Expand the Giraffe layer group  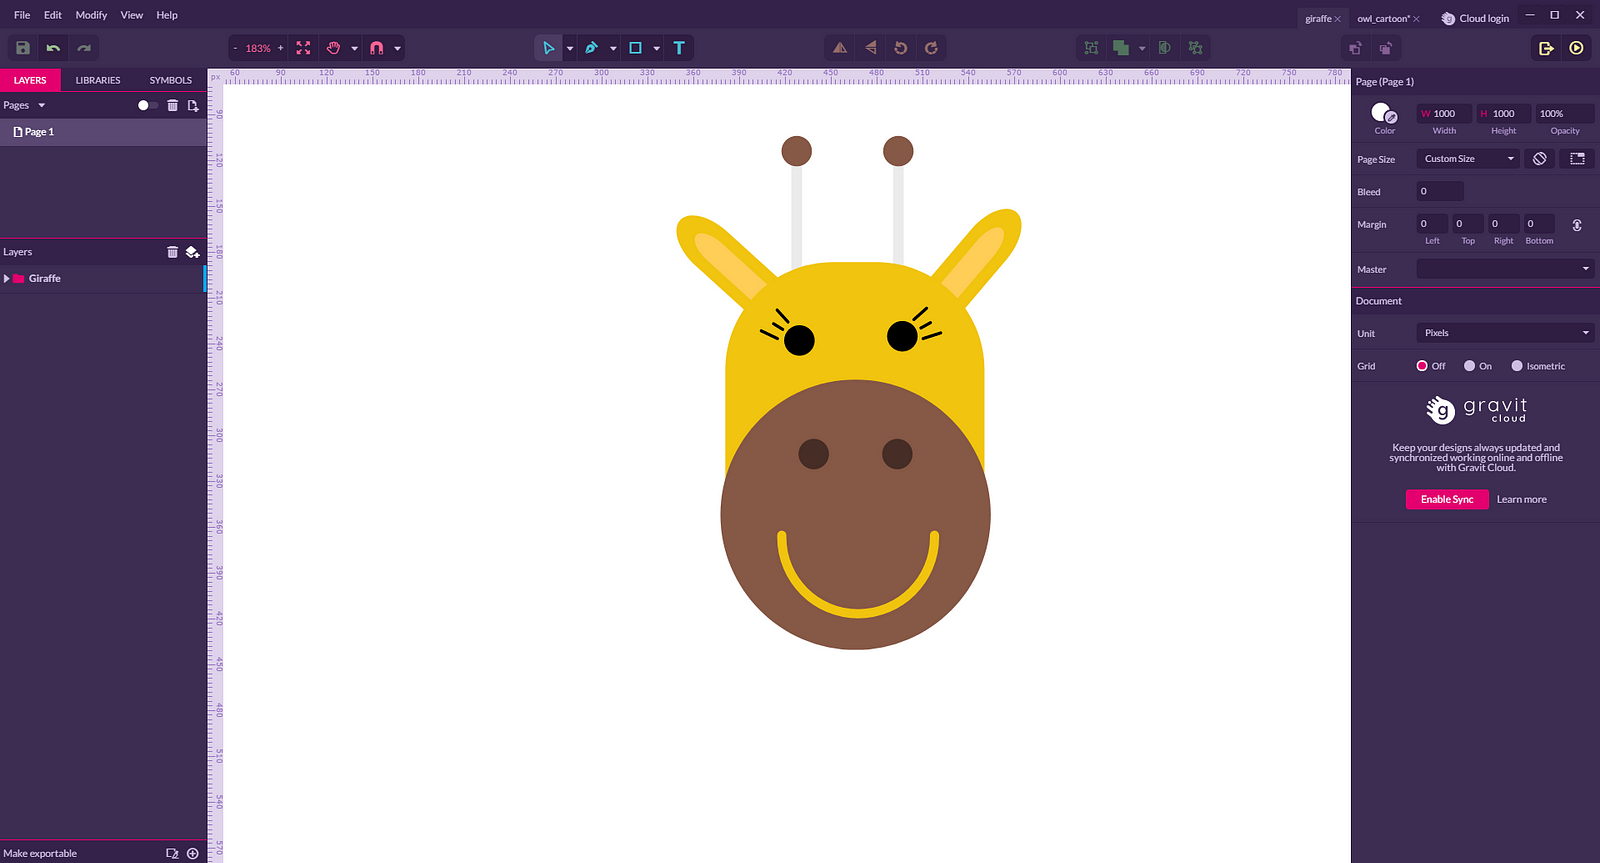pyautogui.click(x=7, y=279)
